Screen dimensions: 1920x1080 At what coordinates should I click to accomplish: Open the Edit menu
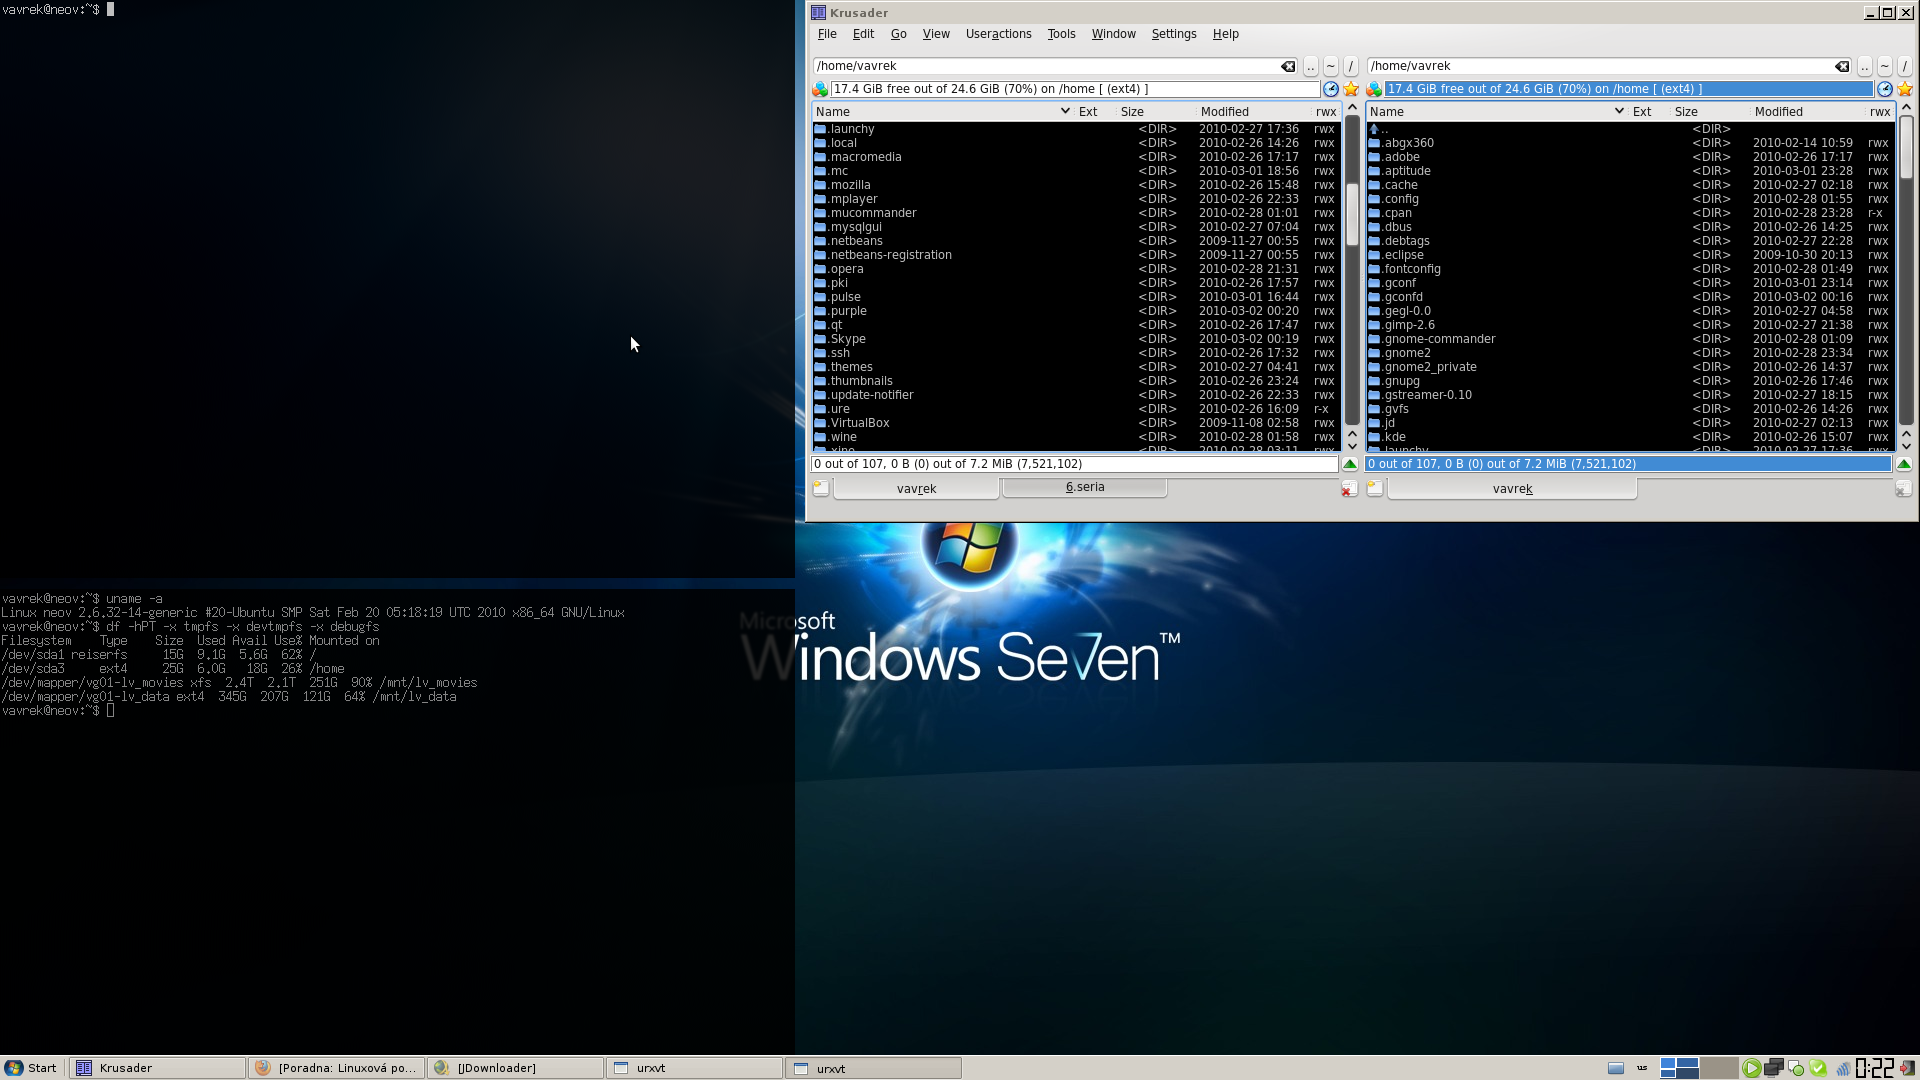[863, 34]
